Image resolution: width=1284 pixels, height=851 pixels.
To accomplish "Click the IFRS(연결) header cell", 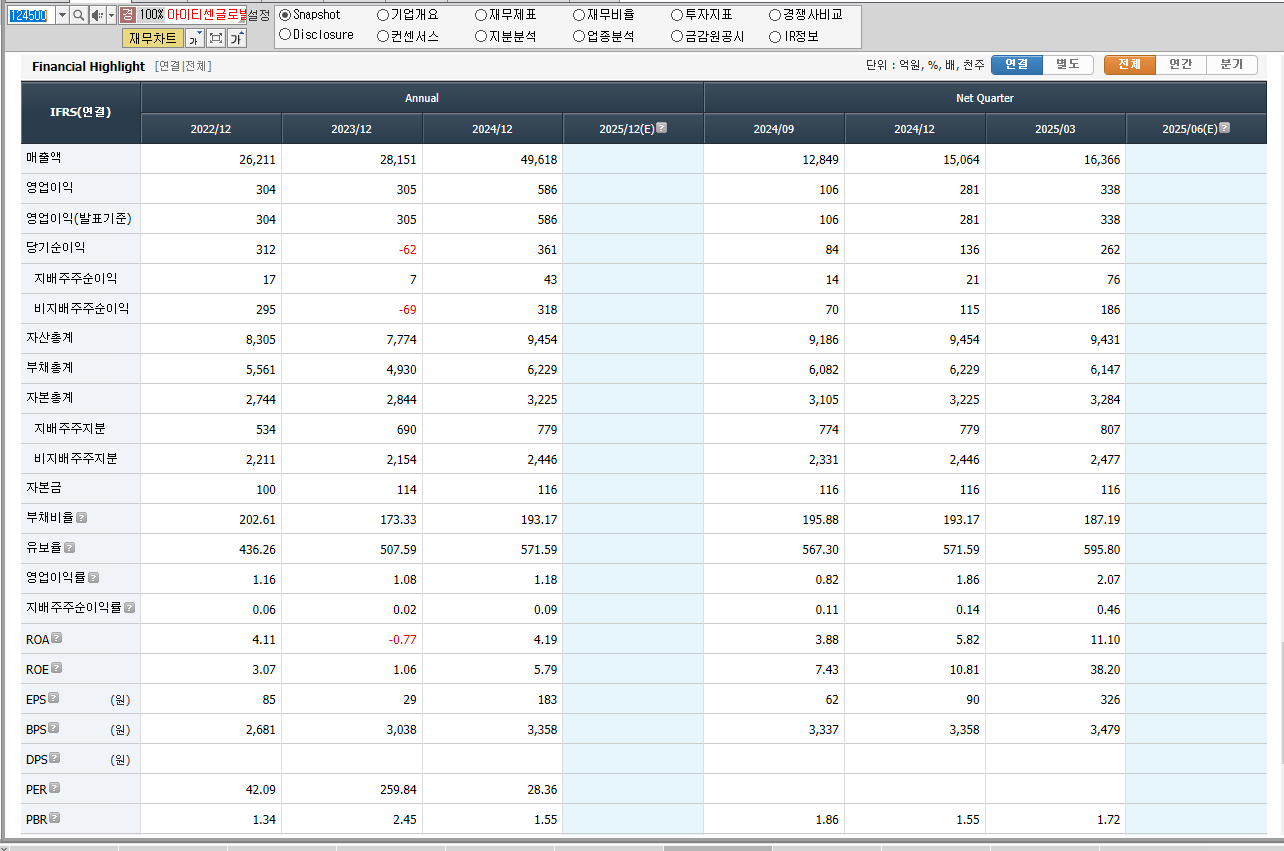I will [x=81, y=112].
